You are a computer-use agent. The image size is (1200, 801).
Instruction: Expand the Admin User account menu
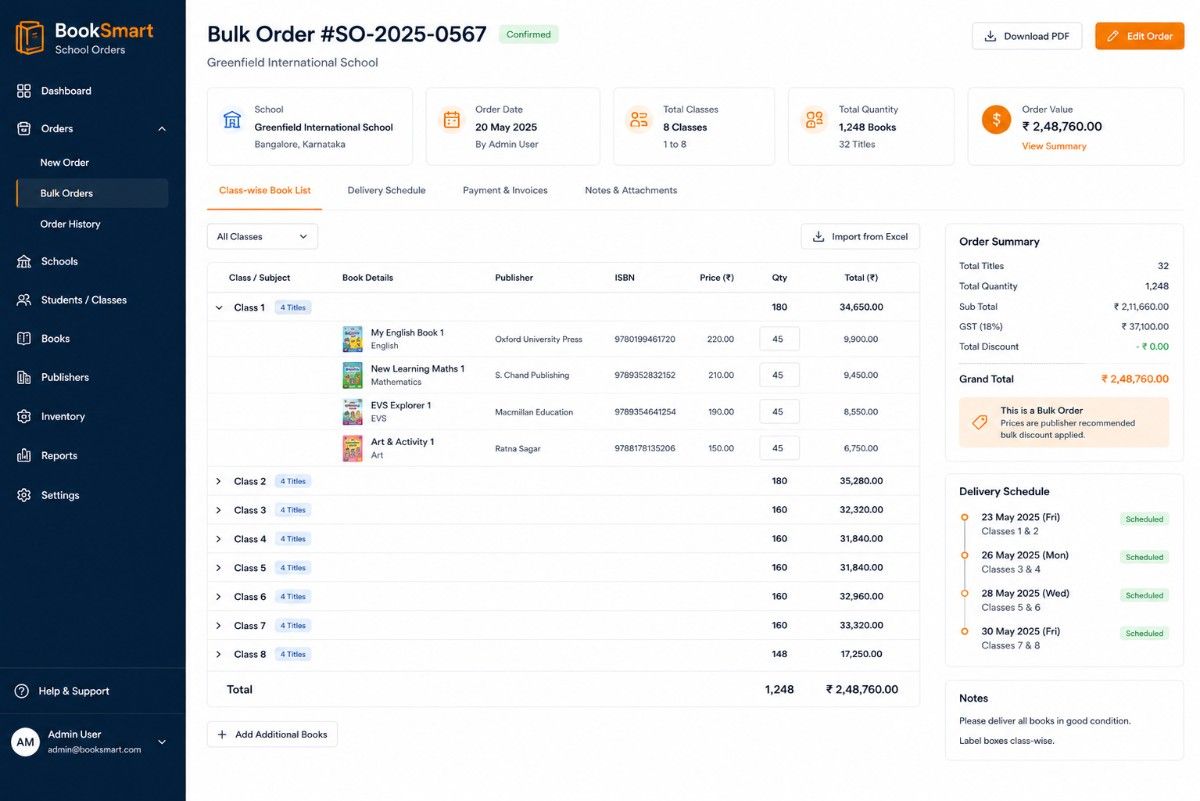tap(162, 742)
